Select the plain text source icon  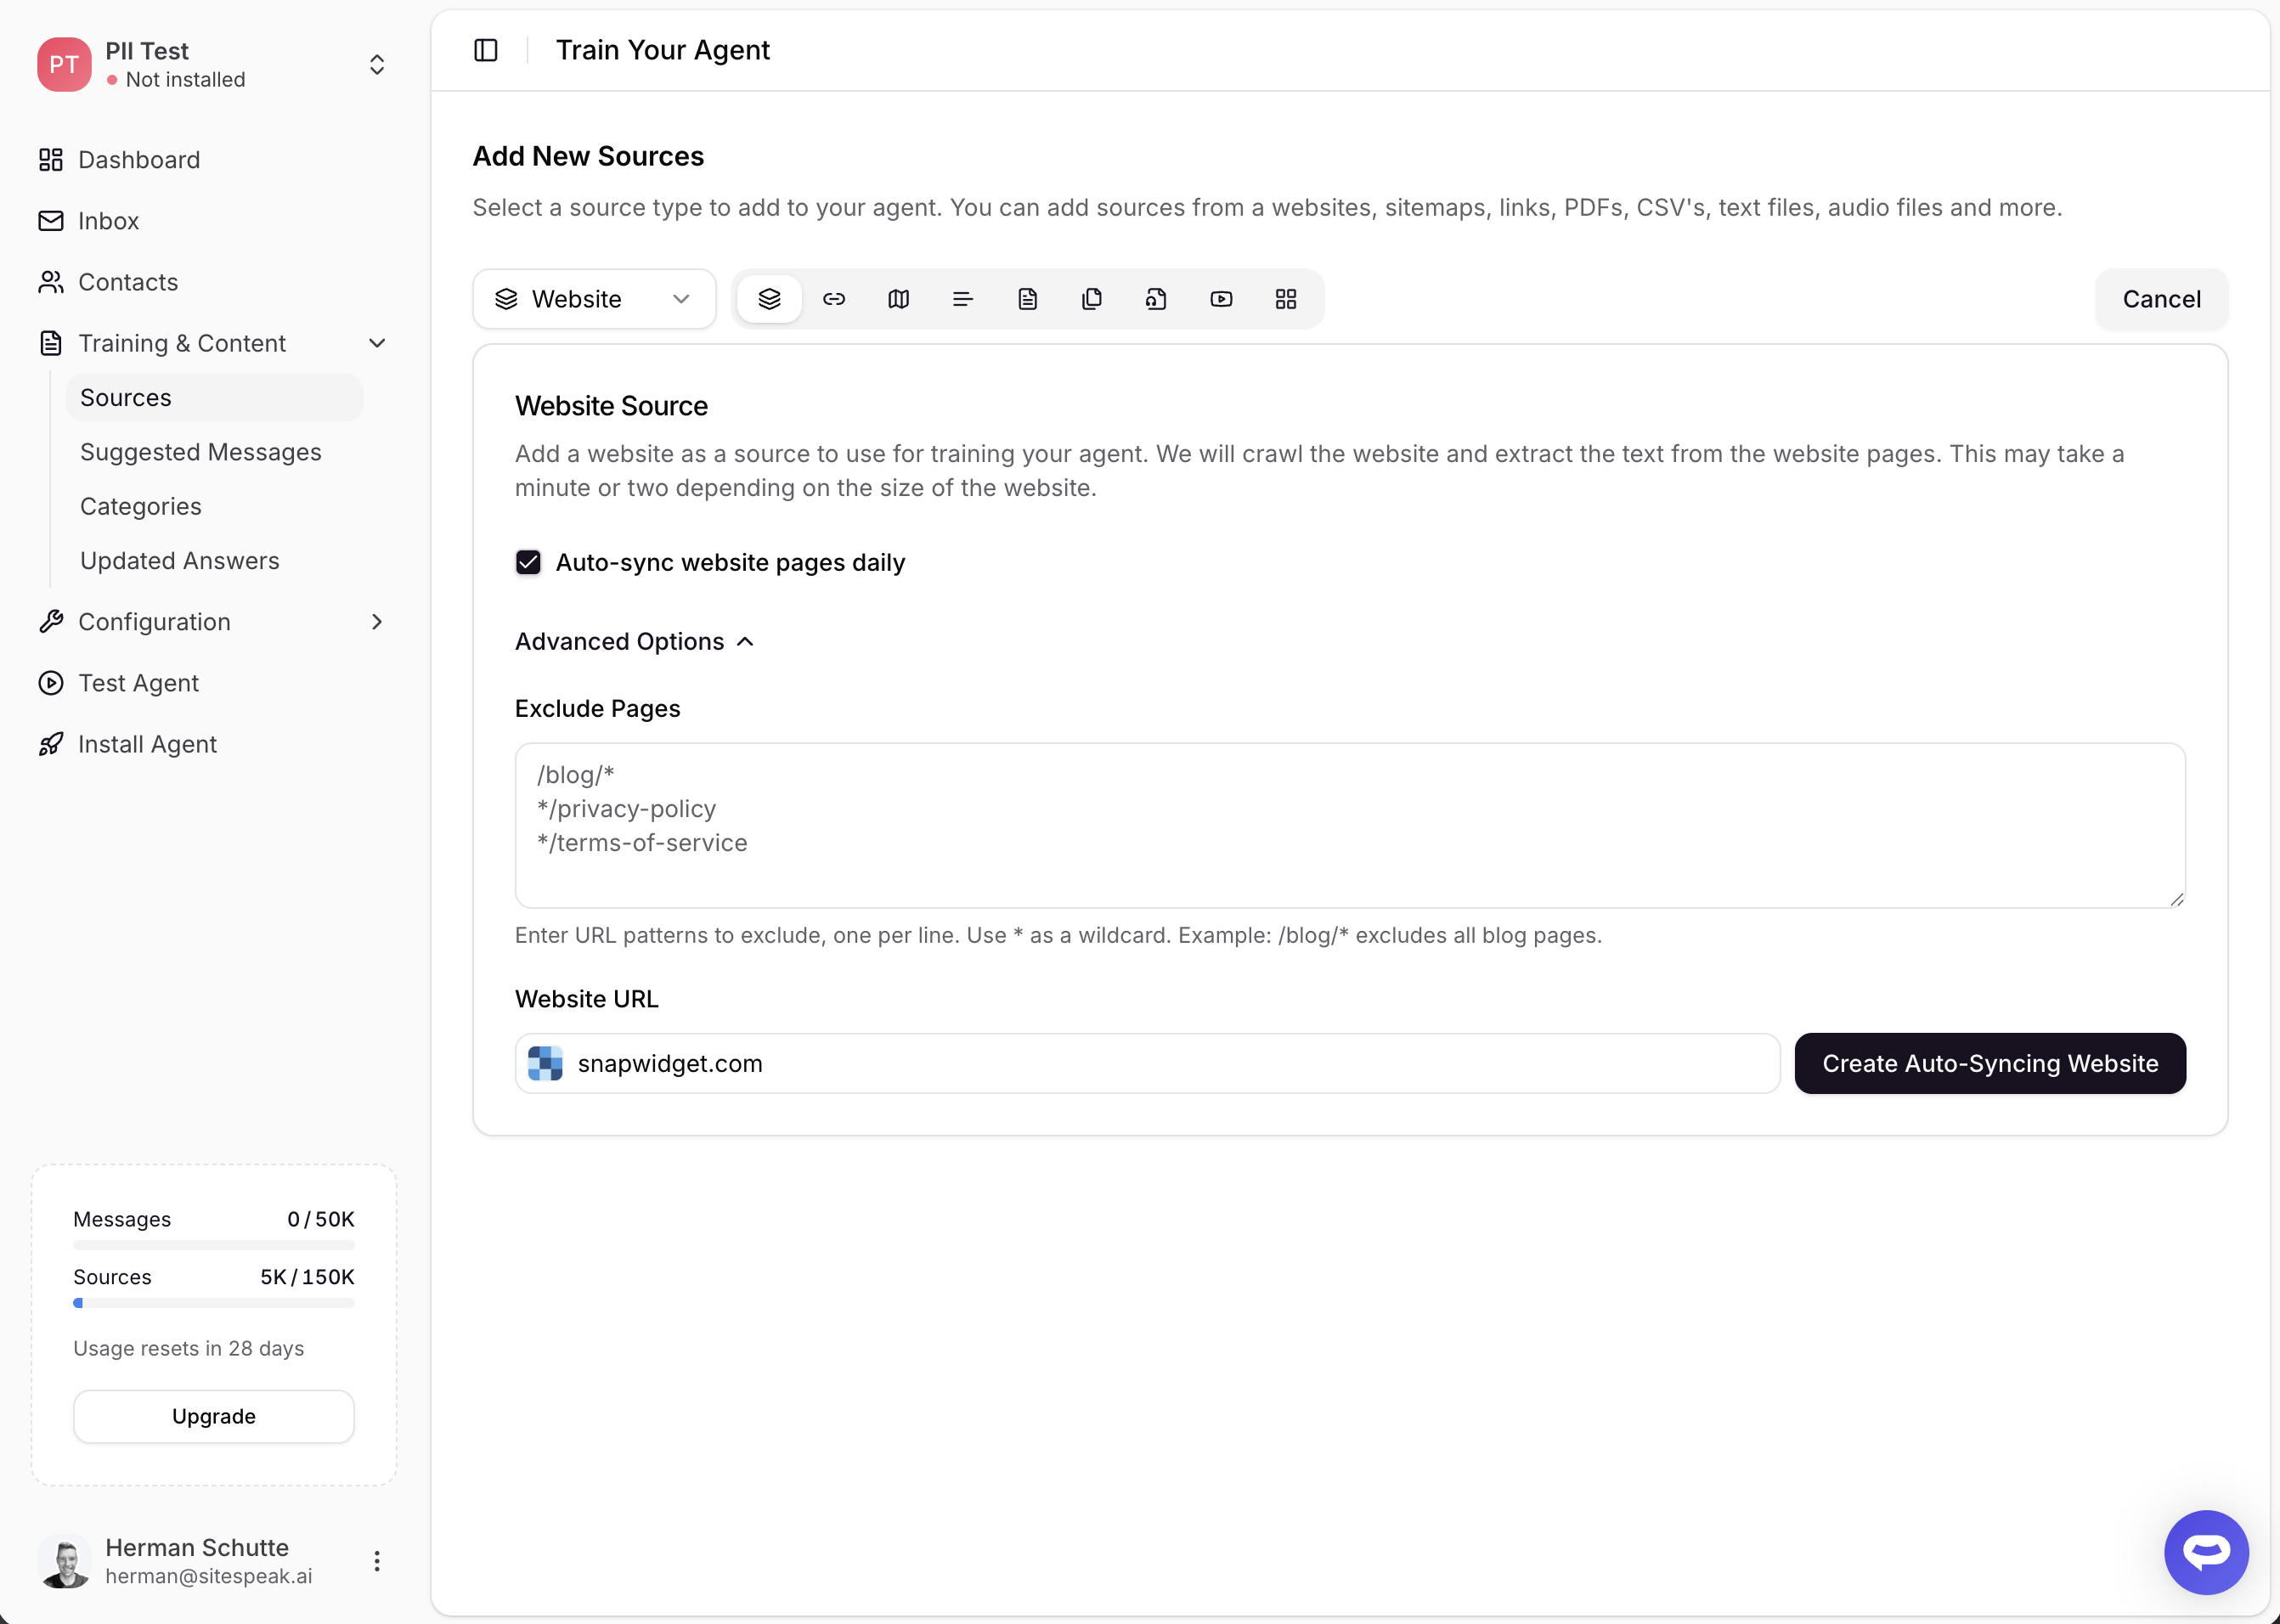coord(962,299)
